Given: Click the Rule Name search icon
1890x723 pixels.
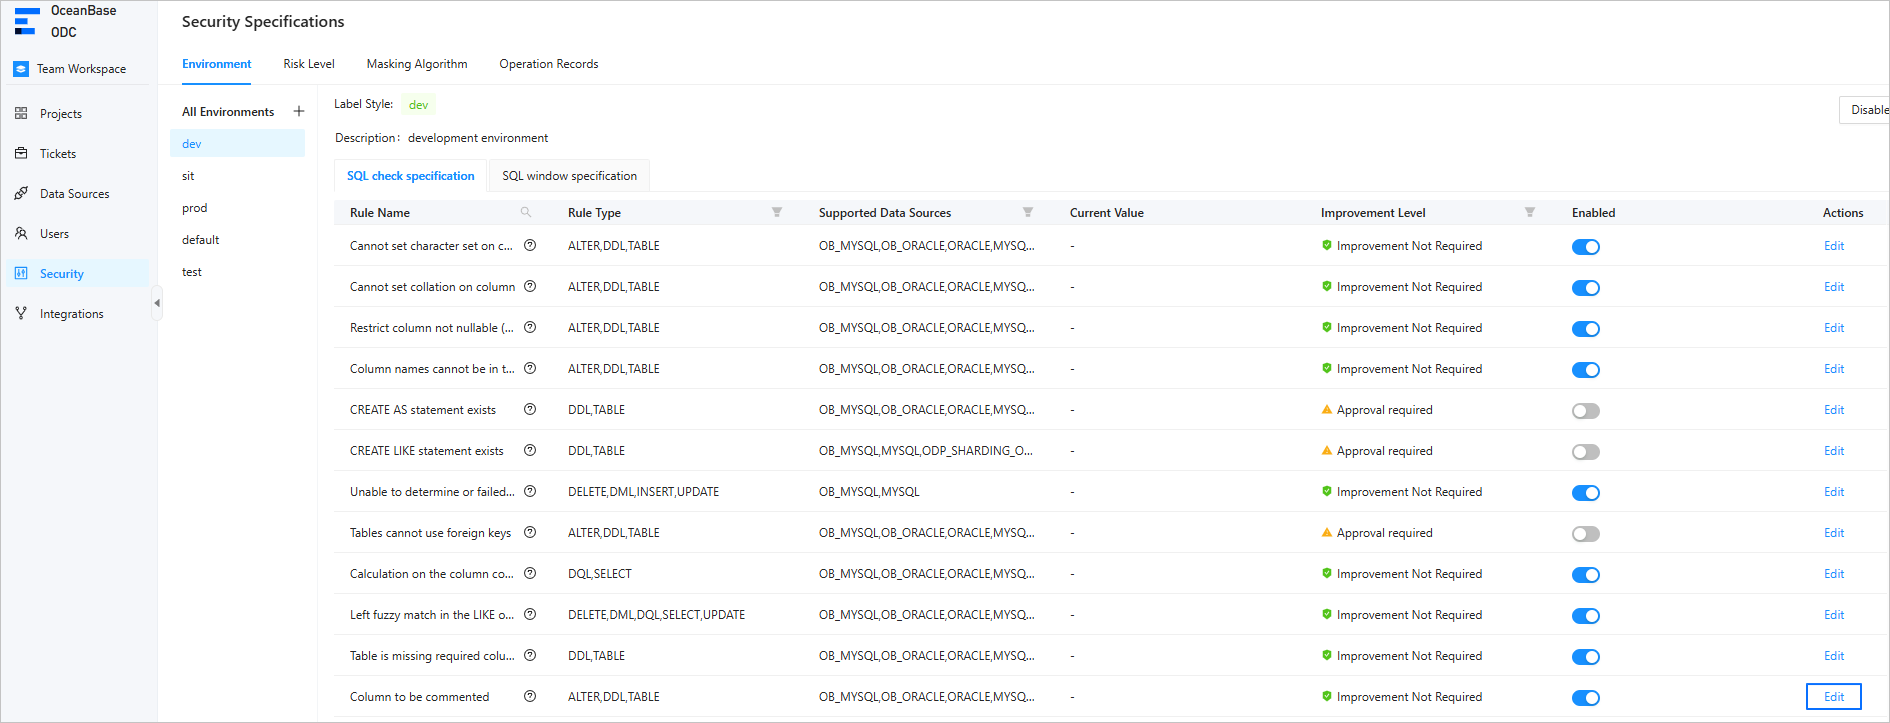Looking at the screenshot, I should [x=526, y=213].
